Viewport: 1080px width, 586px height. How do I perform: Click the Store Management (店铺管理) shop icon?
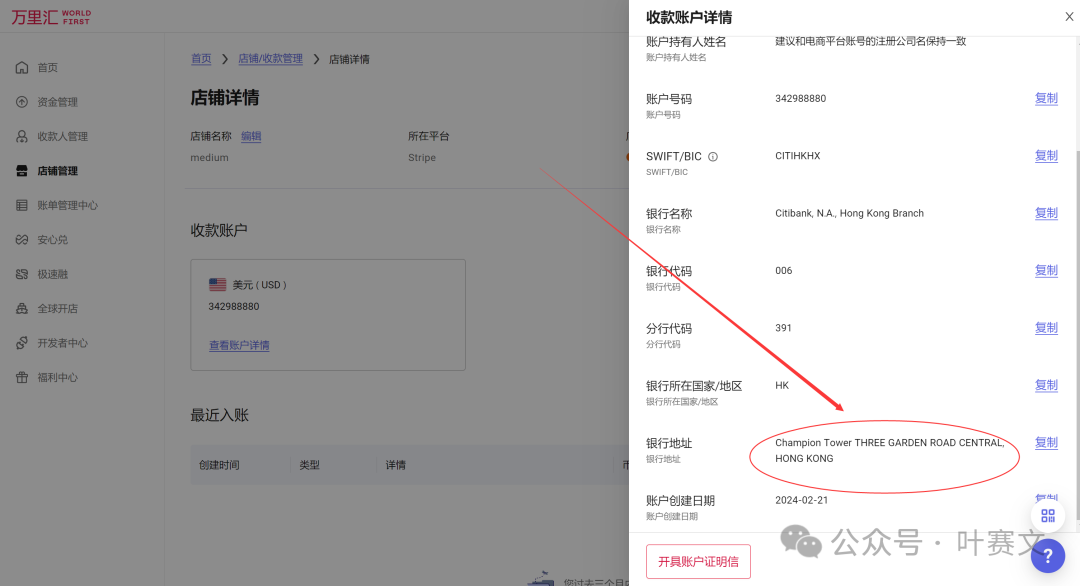(x=22, y=171)
